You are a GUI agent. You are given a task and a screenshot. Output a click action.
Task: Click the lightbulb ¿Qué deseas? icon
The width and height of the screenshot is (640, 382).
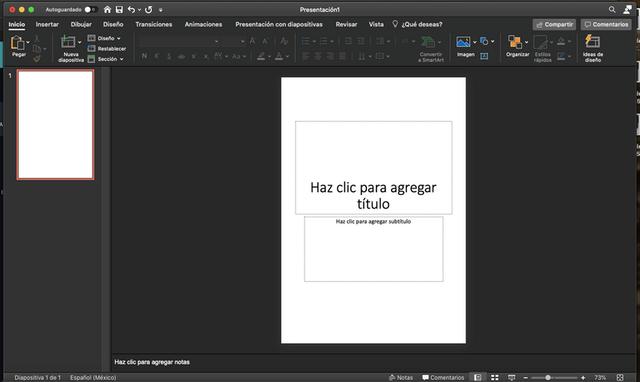395,24
